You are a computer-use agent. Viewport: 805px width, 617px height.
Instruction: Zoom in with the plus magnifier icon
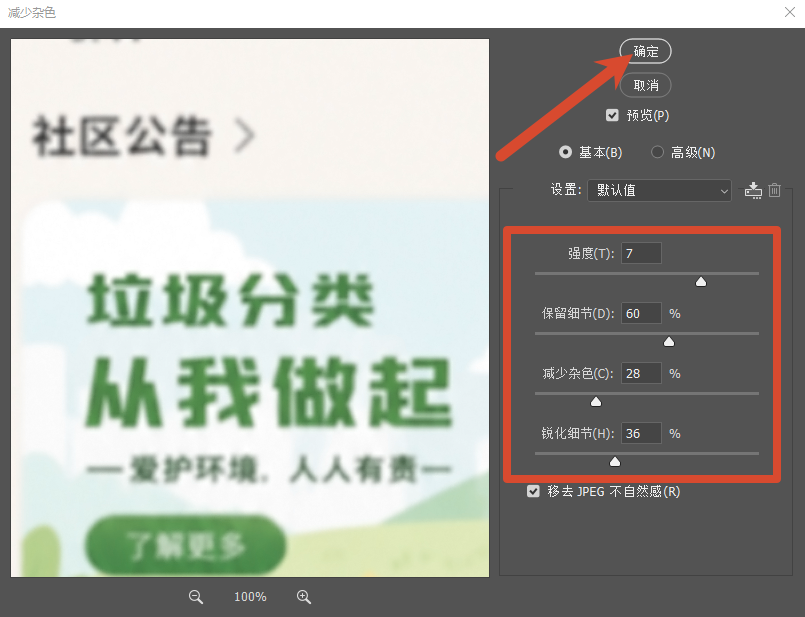tap(304, 596)
